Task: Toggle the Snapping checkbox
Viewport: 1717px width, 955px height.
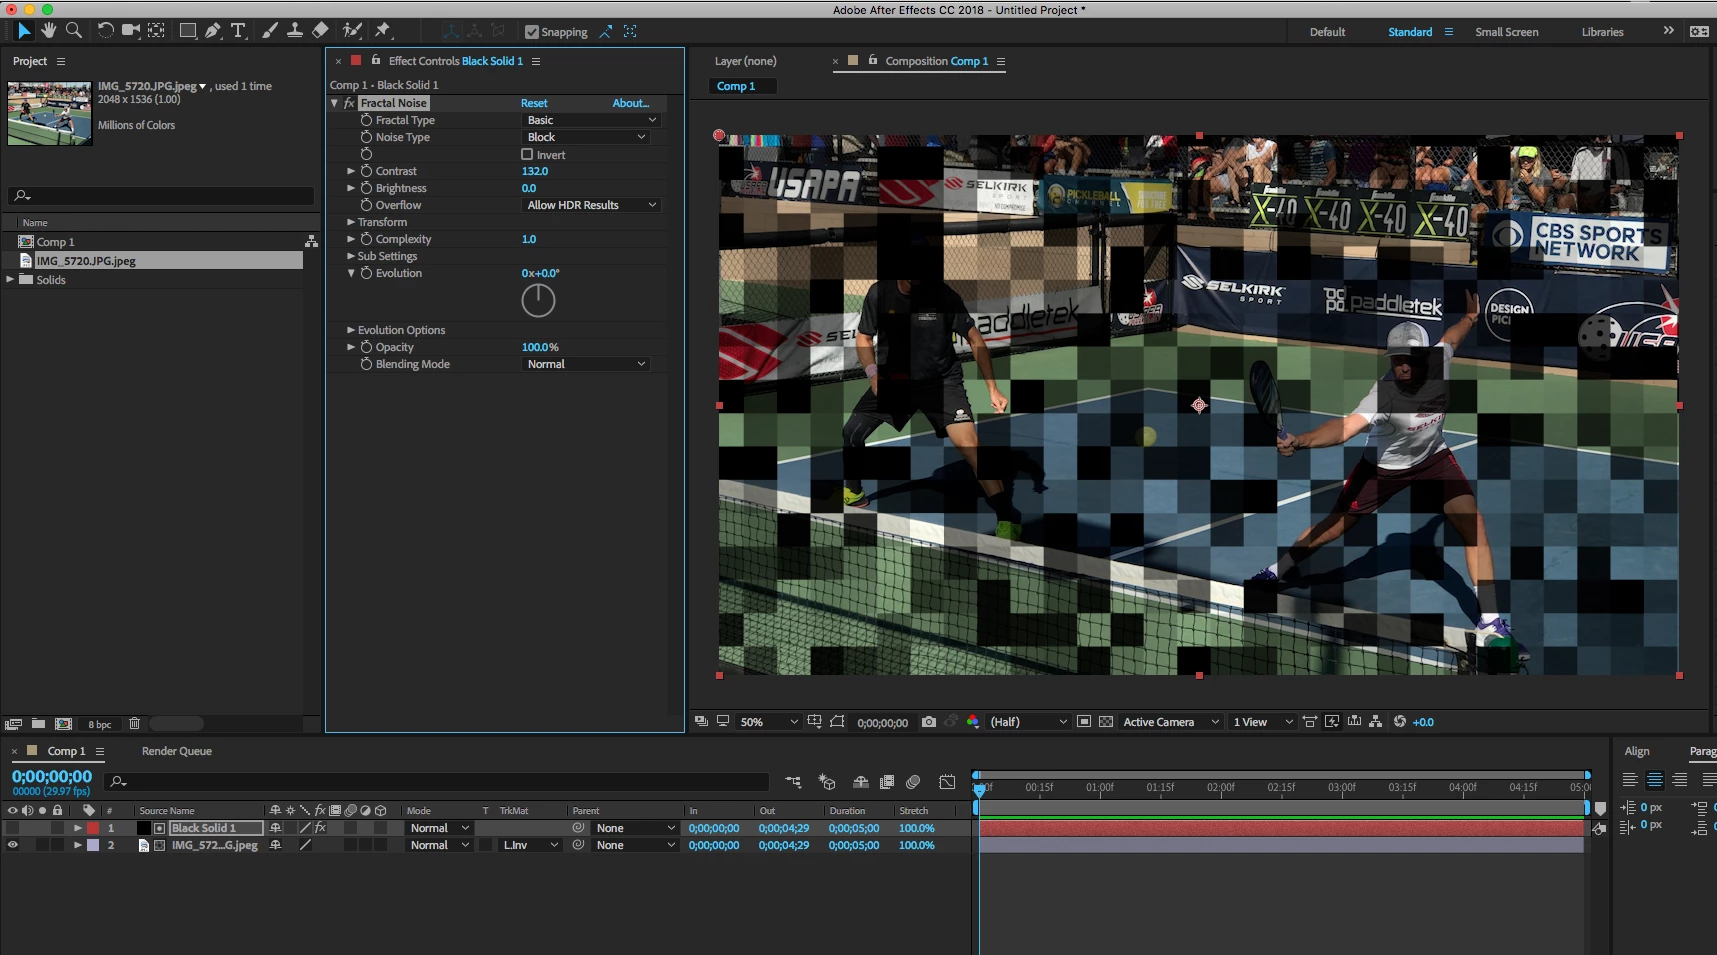Action: pos(532,32)
